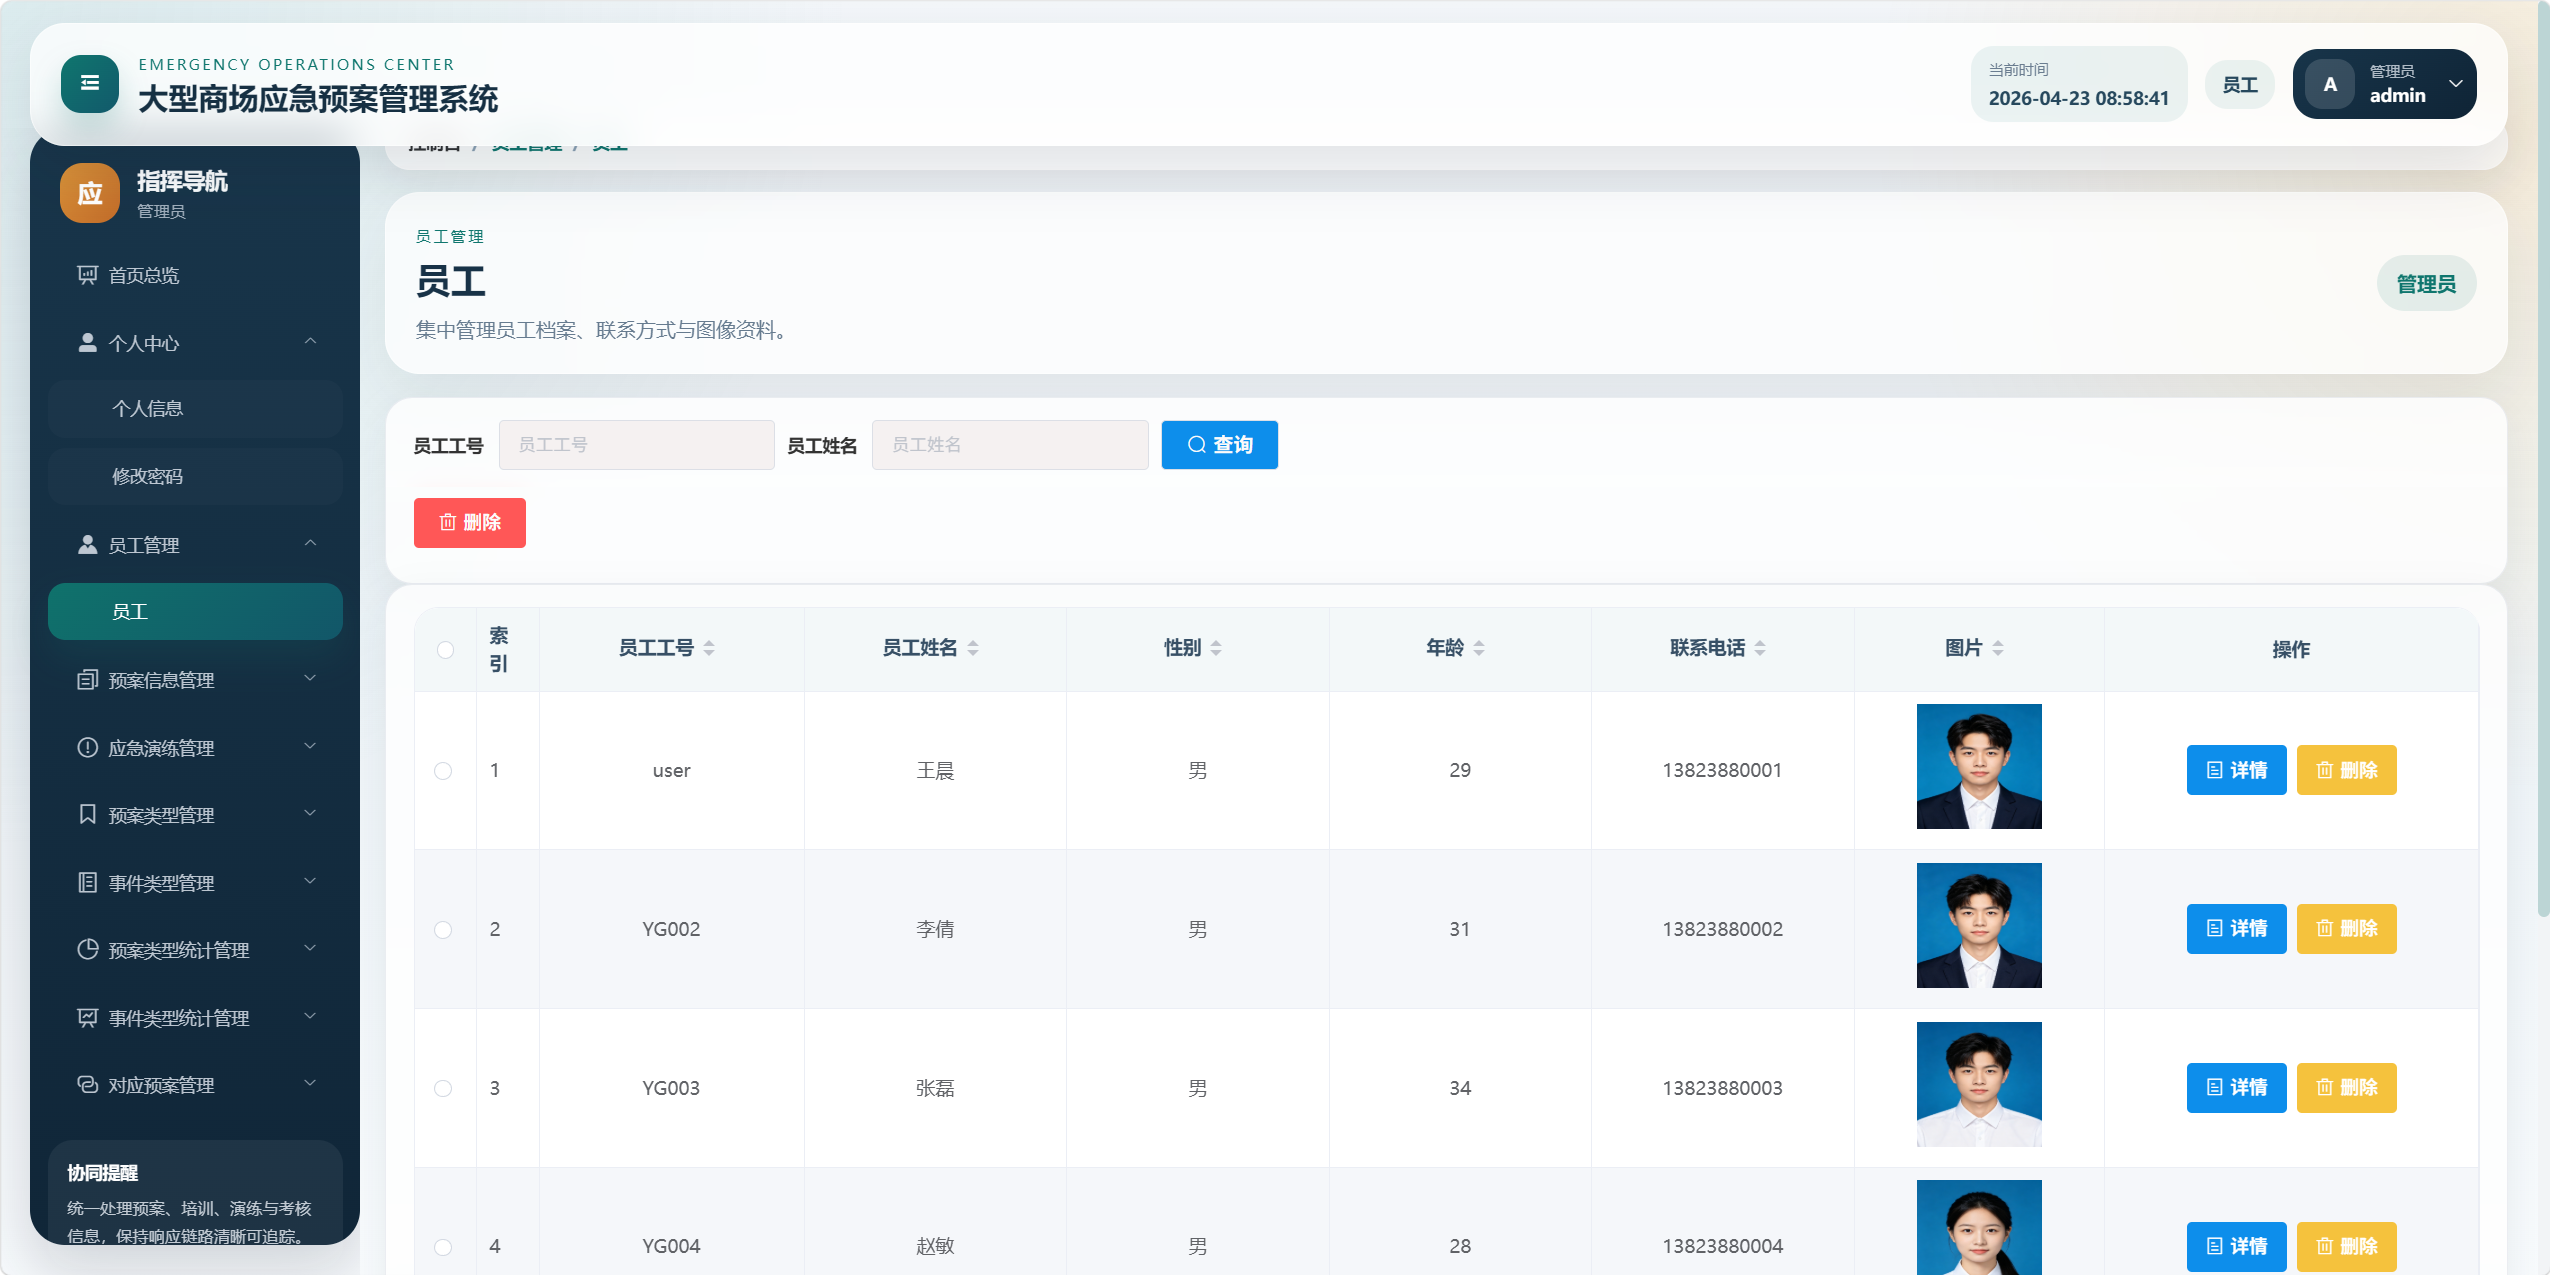Click the hamburger menu icon in header
The image size is (2550, 1275).
pos(89,84)
